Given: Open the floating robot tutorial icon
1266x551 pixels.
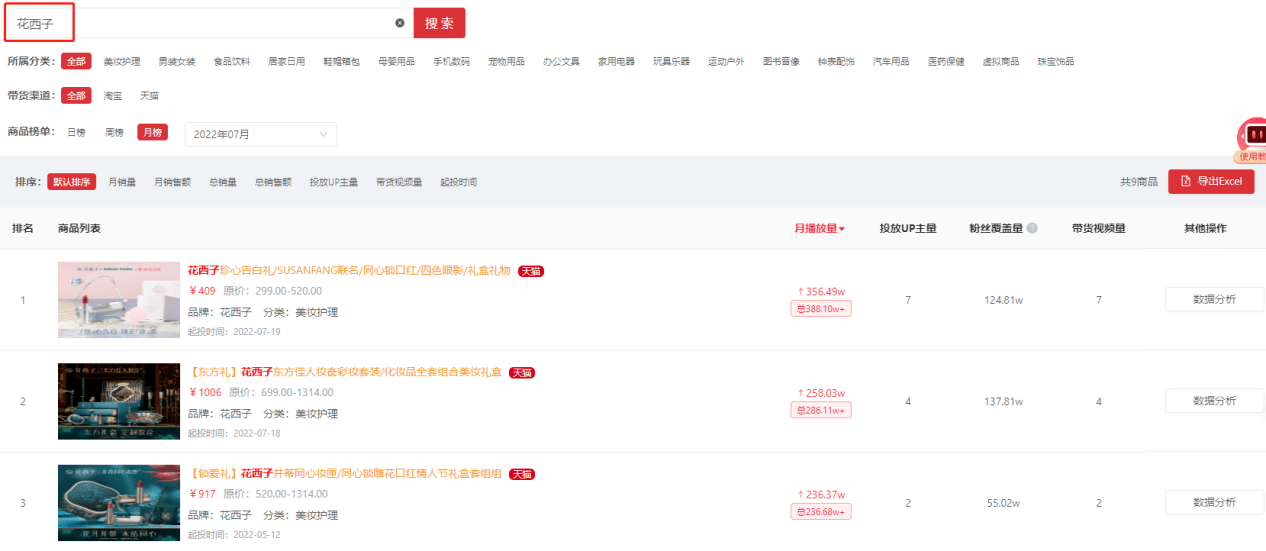Looking at the screenshot, I should point(1252,136).
